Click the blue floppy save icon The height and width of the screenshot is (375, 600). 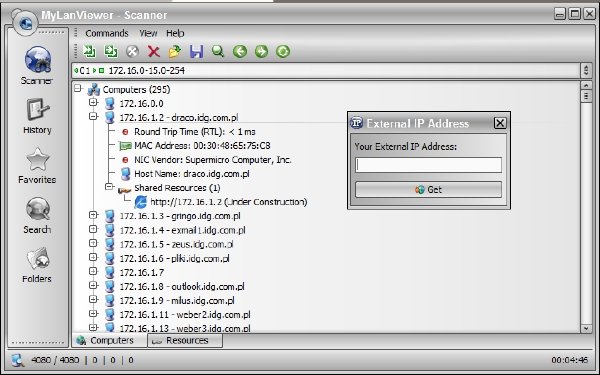tap(196, 51)
